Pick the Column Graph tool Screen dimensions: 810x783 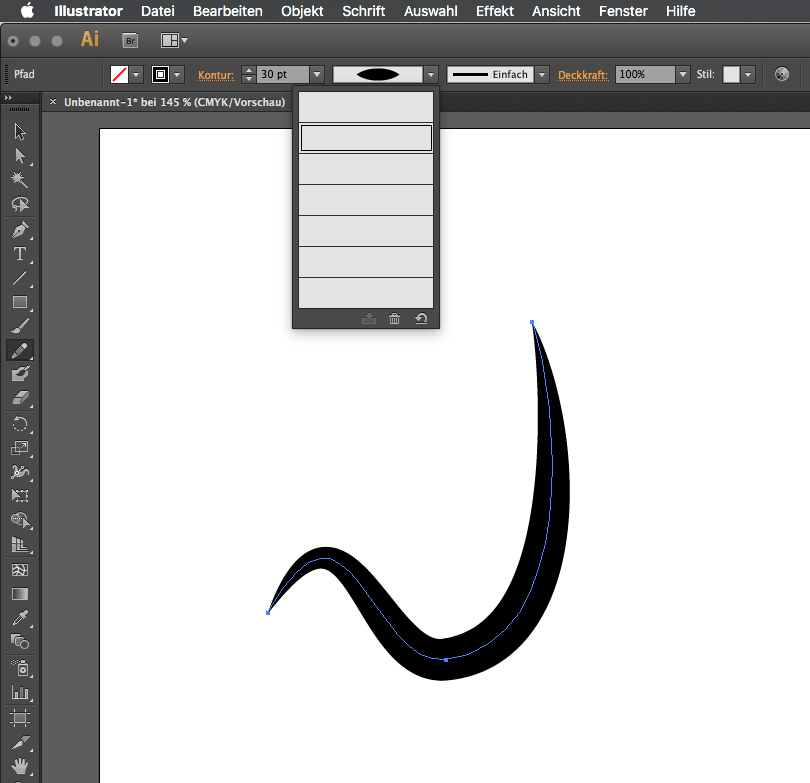[20, 692]
